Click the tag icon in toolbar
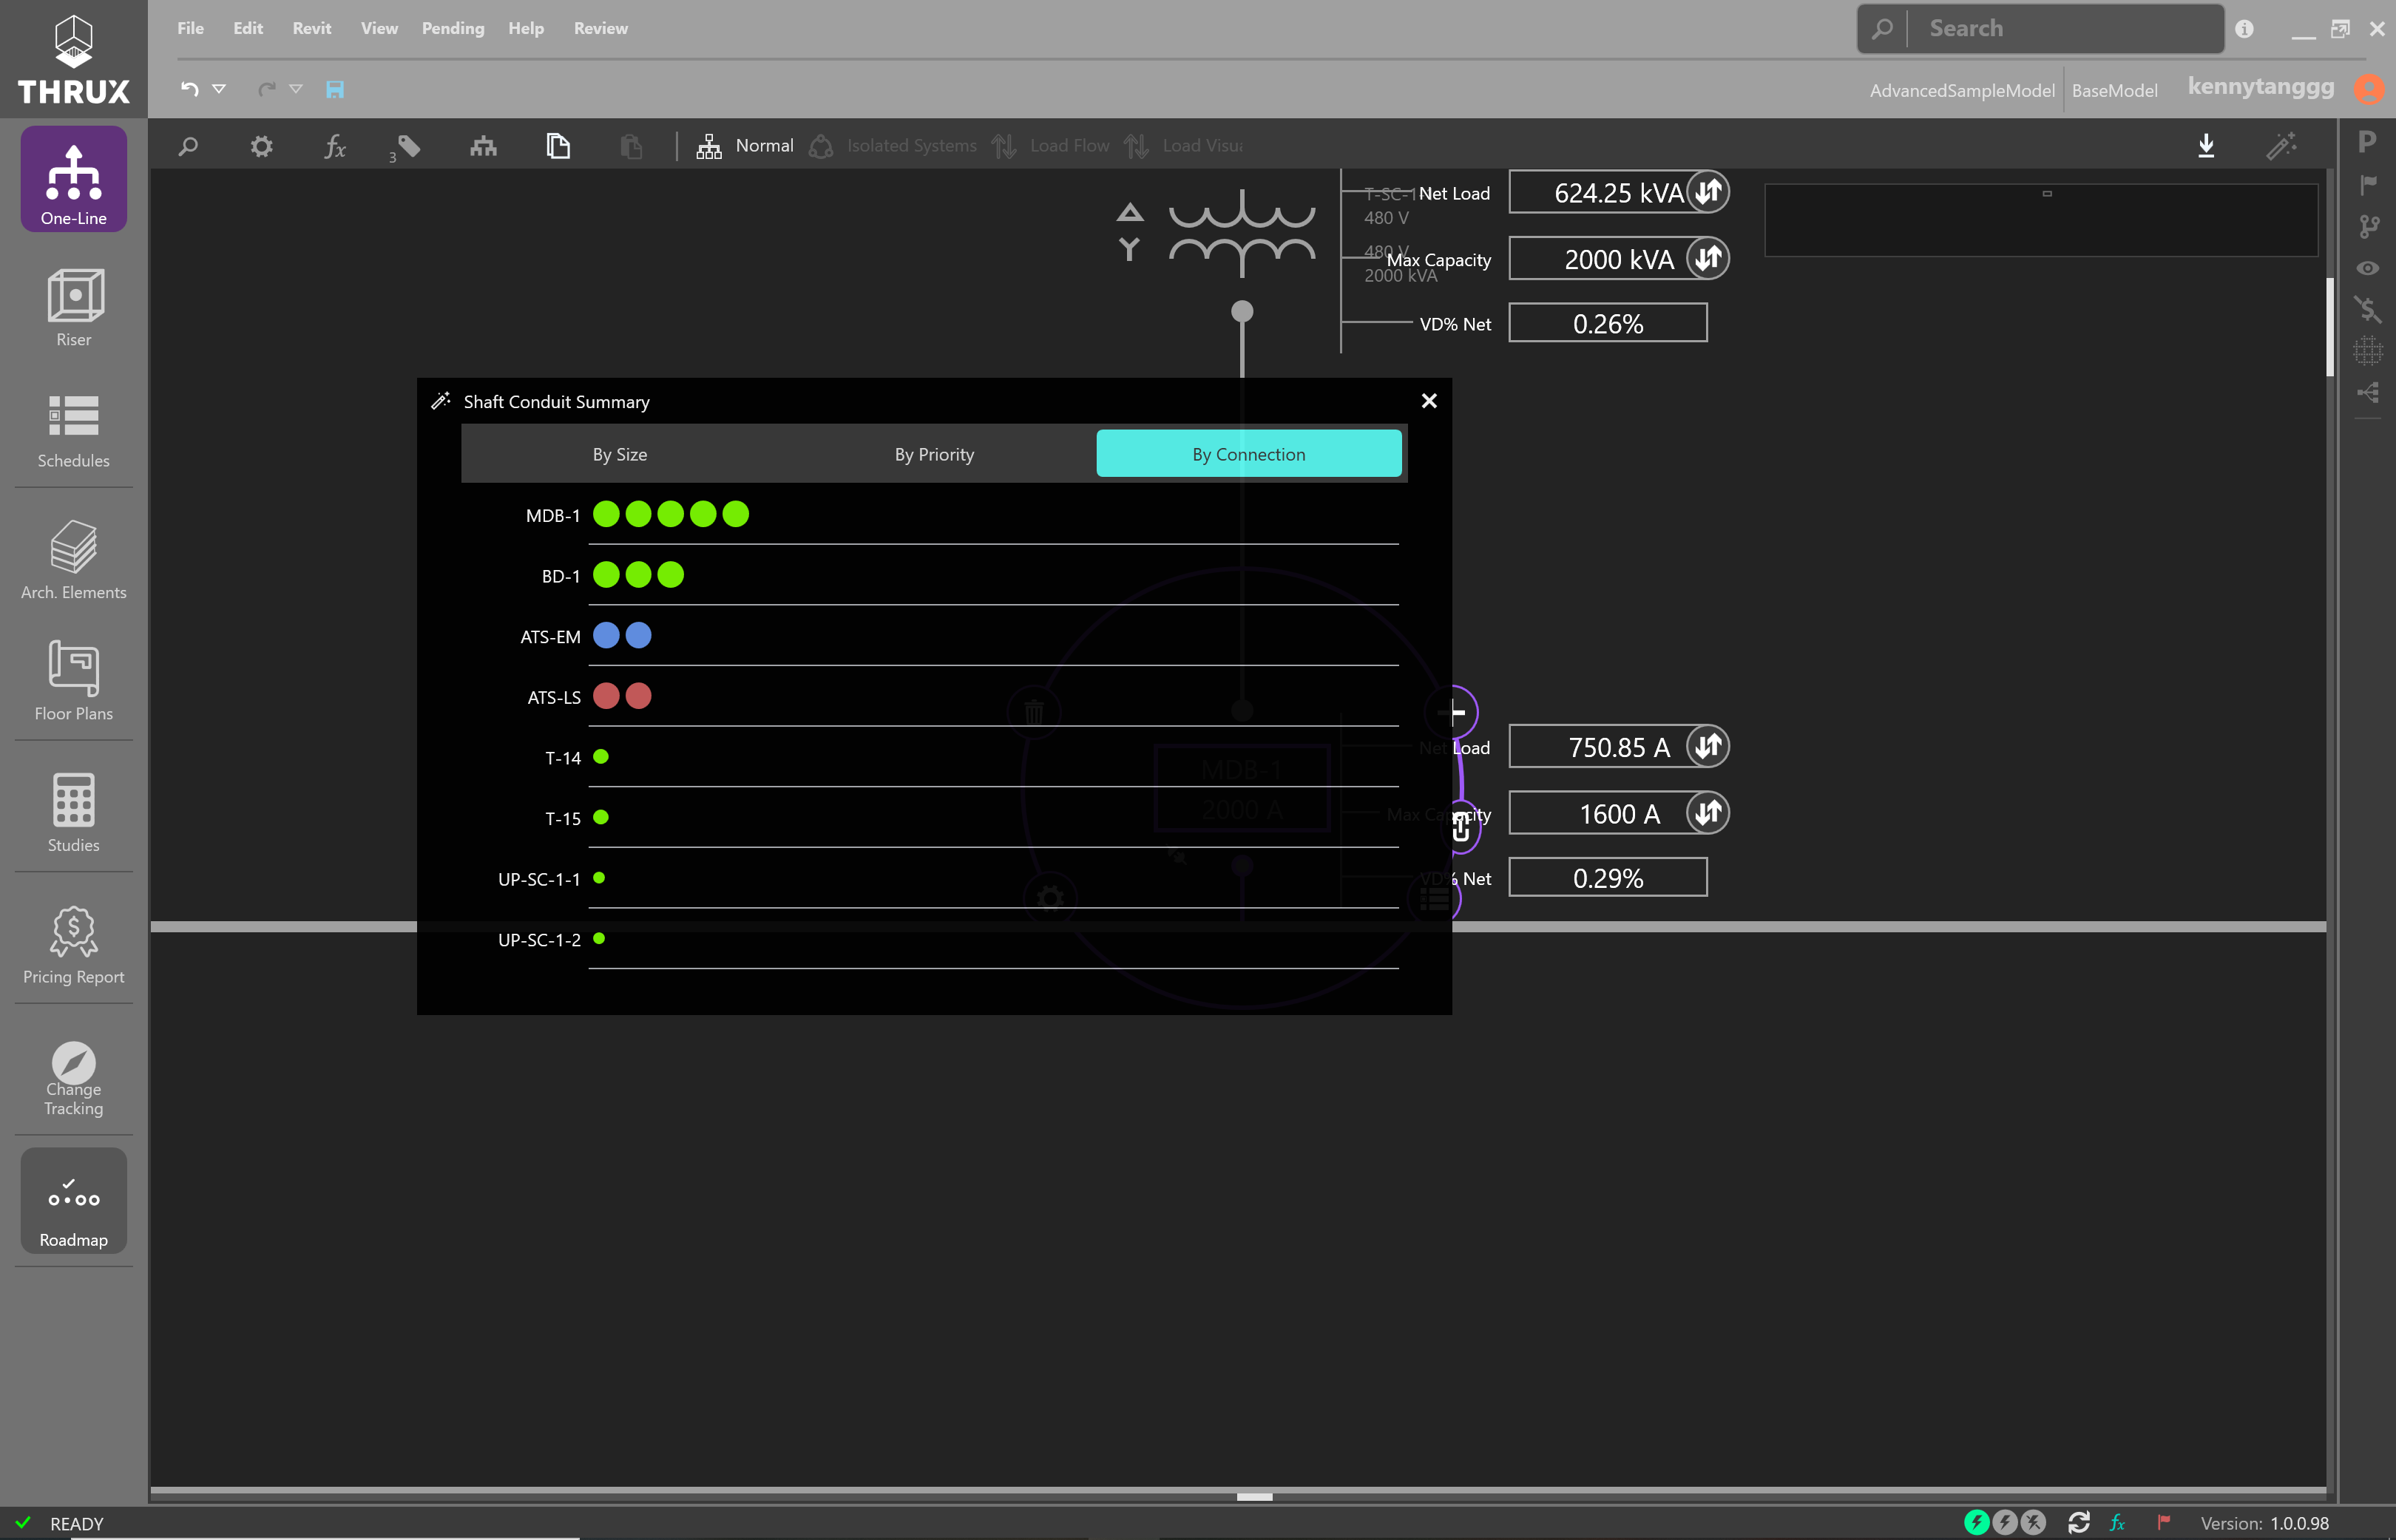The width and height of the screenshot is (2396, 1540). point(409,146)
